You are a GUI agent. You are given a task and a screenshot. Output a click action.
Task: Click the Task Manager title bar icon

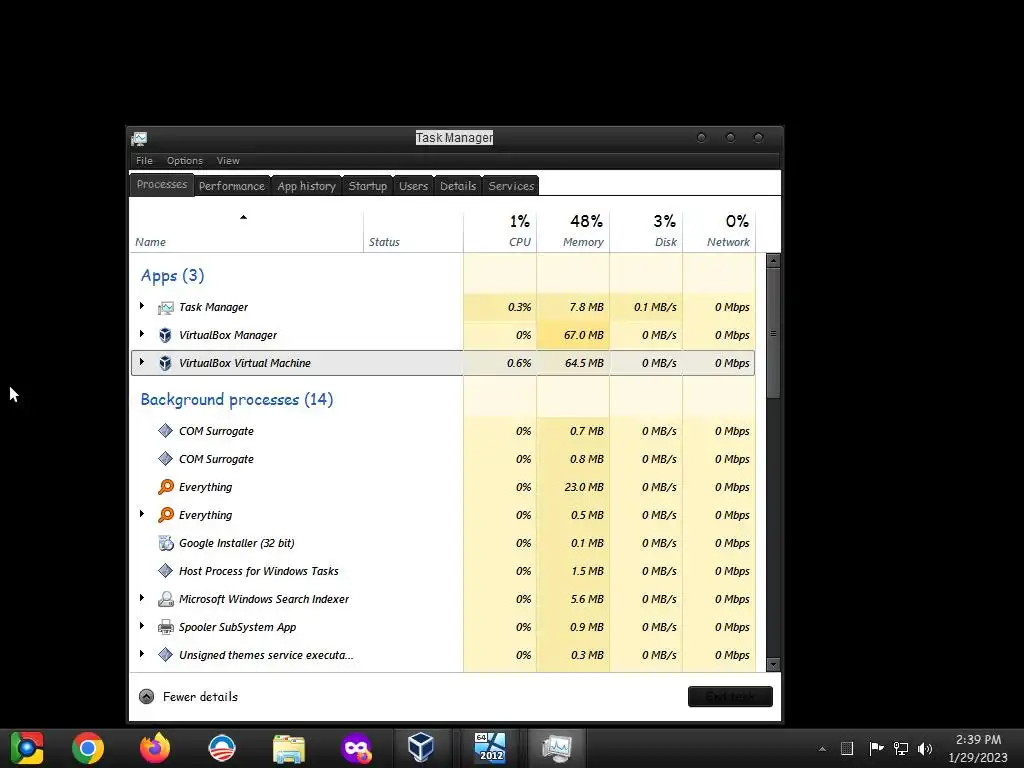pyautogui.click(x=139, y=138)
